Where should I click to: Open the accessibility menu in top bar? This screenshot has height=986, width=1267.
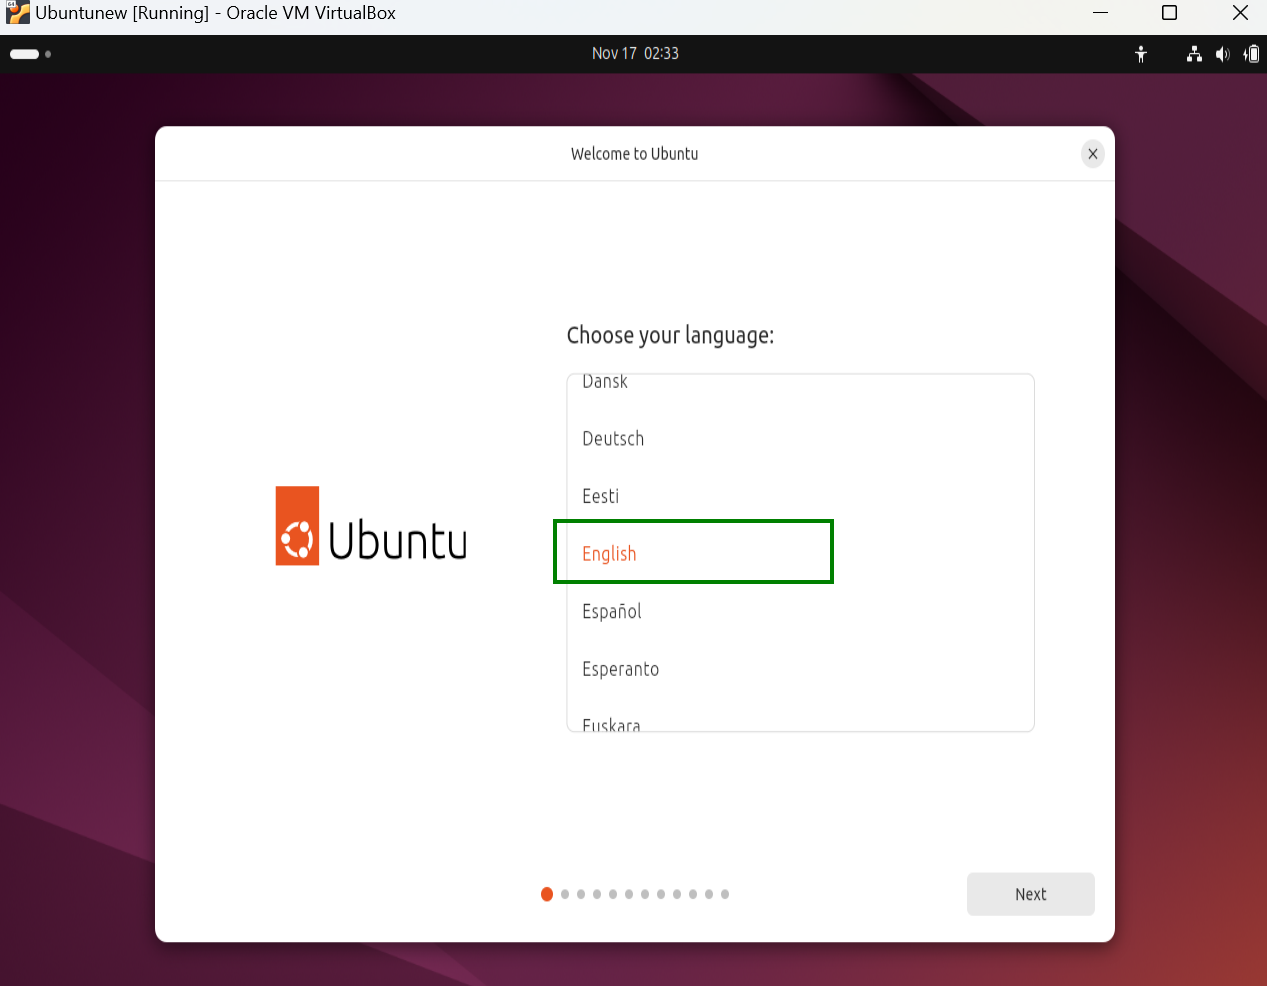1141,54
